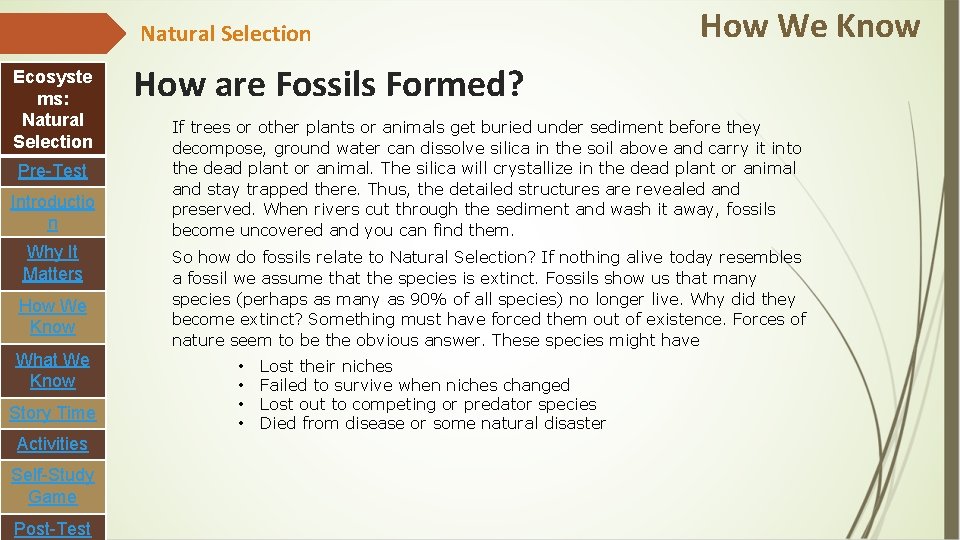Open the Why It Matters link
The height and width of the screenshot is (540, 960).
tap(53, 263)
